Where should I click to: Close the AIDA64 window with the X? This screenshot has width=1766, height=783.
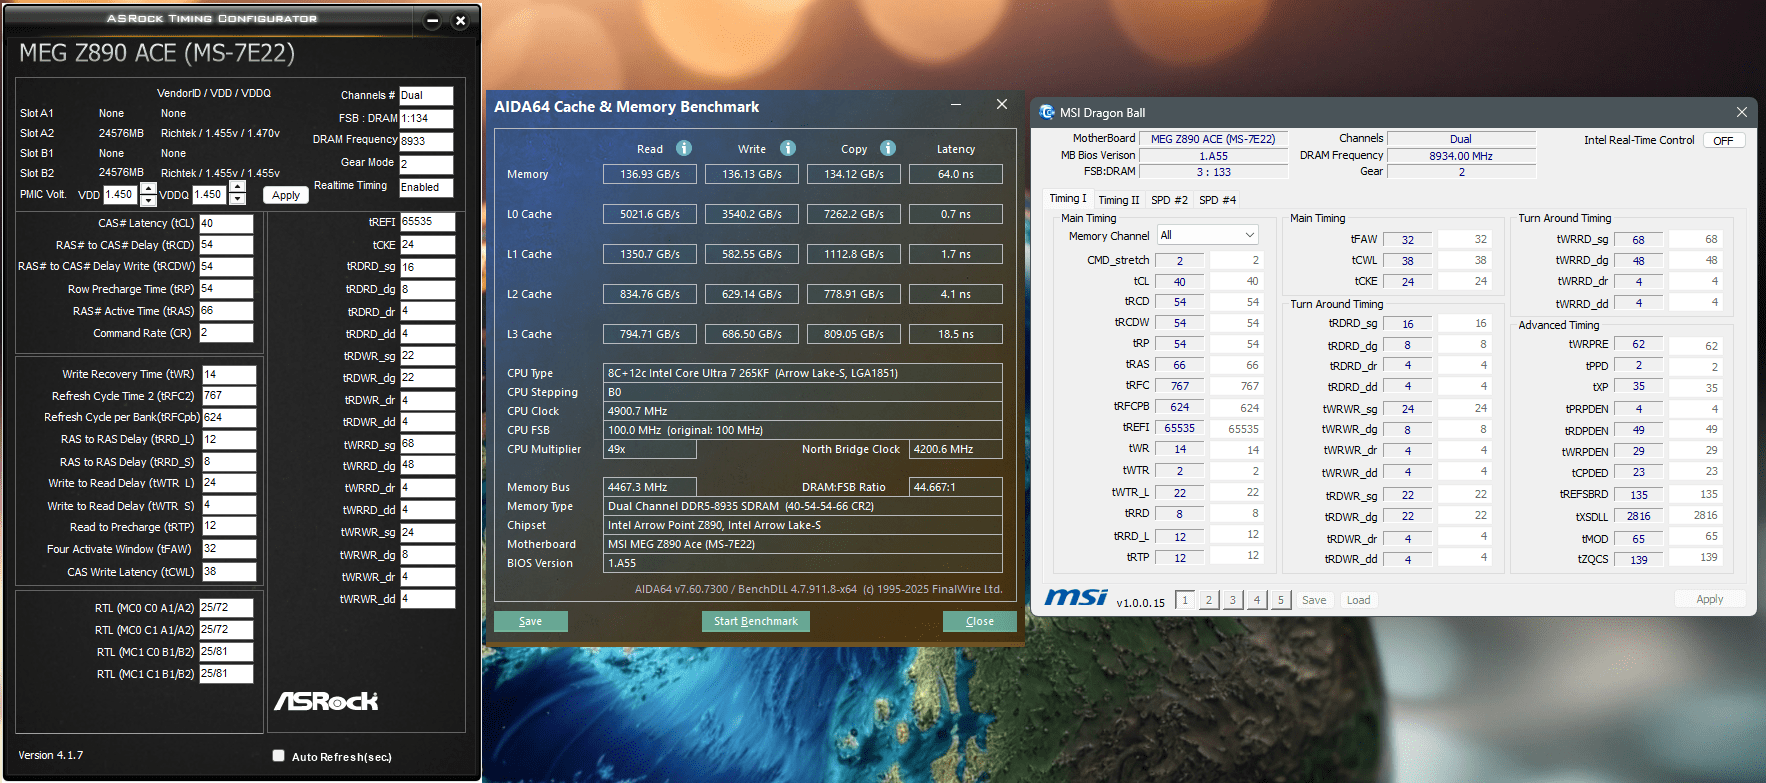coord(1002,104)
